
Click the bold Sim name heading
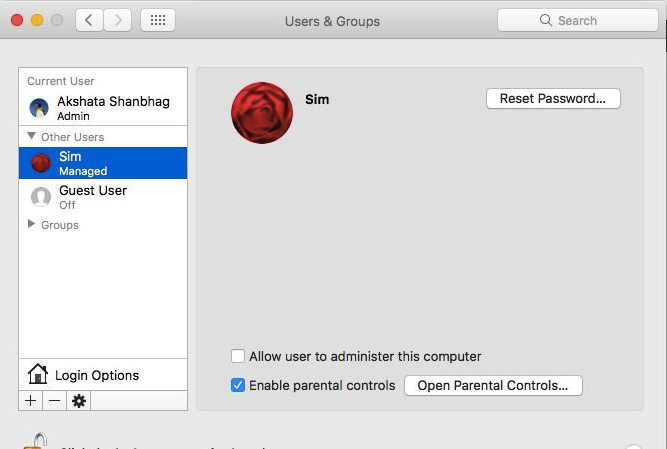coord(317,99)
